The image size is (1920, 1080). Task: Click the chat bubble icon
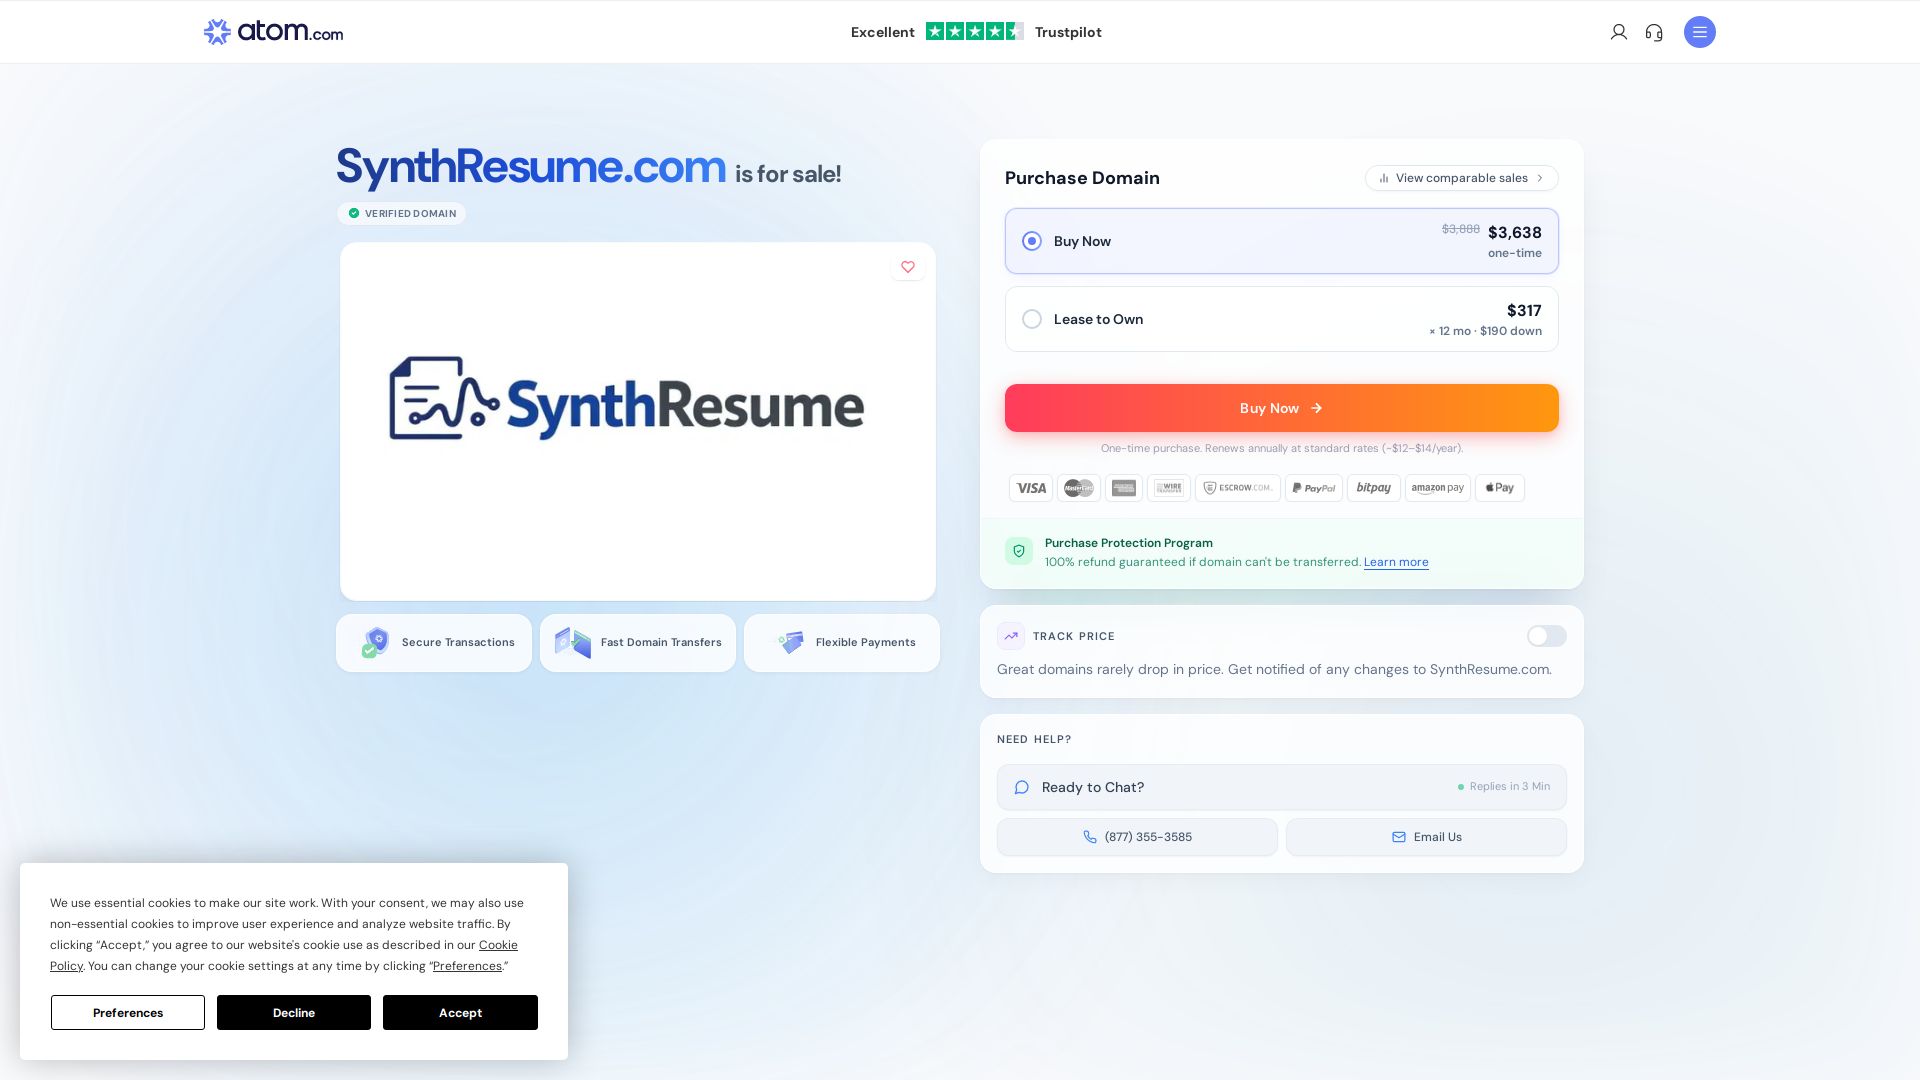(x=1022, y=788)
